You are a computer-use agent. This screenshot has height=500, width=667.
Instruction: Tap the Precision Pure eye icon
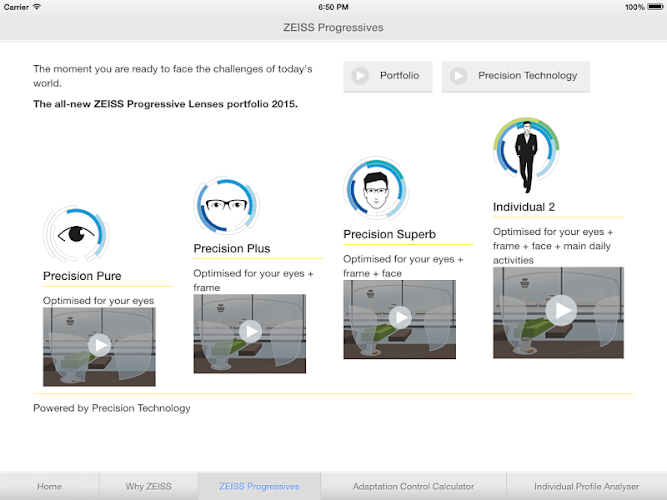[x=76, y=234]
